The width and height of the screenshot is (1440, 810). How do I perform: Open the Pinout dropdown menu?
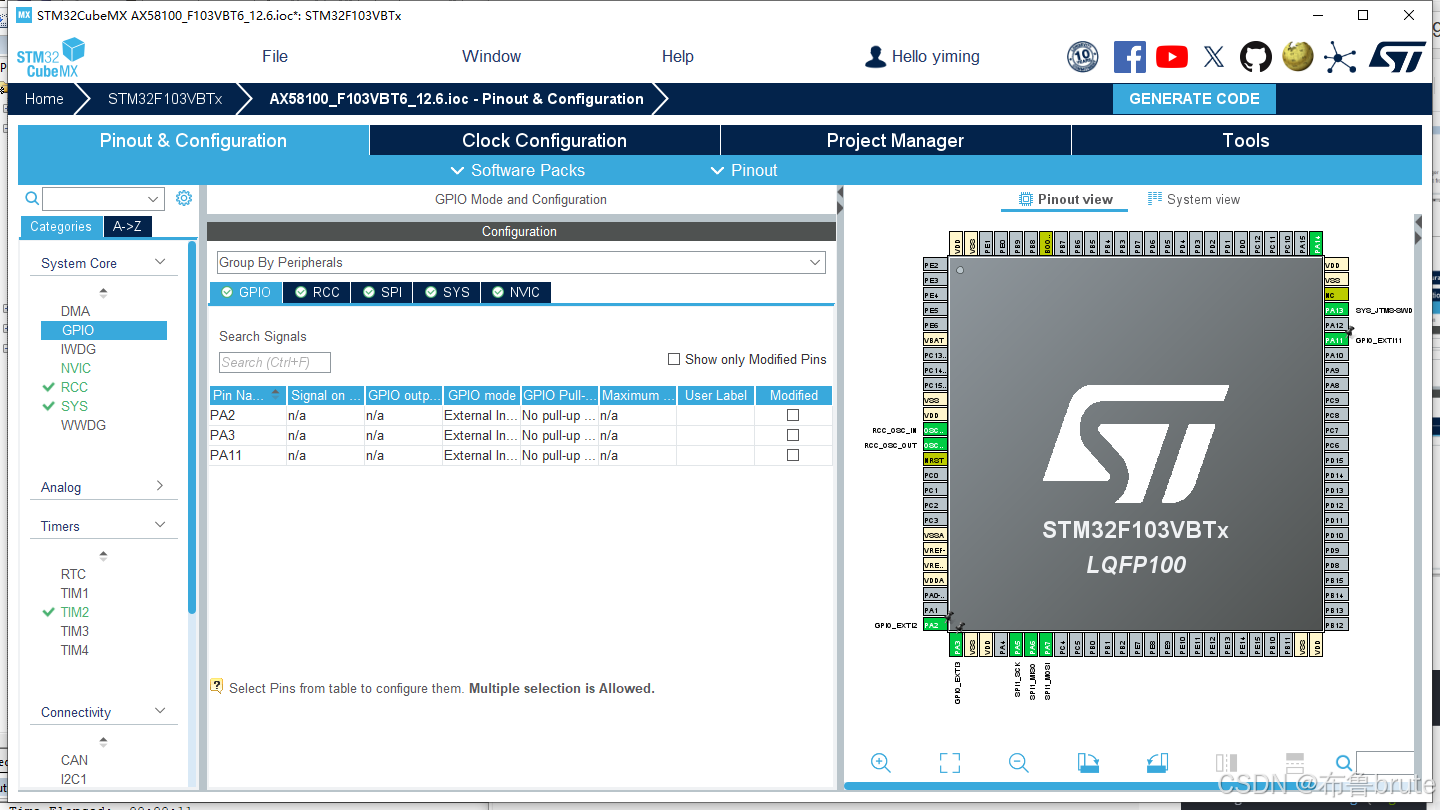click(744, 170)
